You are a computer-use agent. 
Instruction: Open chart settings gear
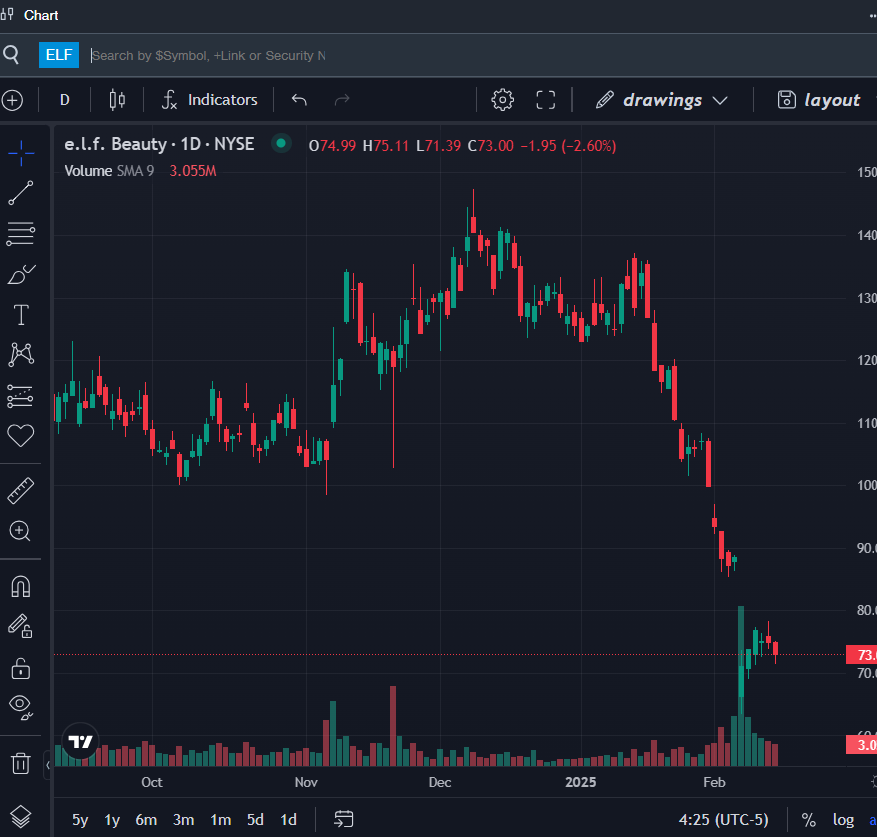point(502,100)
